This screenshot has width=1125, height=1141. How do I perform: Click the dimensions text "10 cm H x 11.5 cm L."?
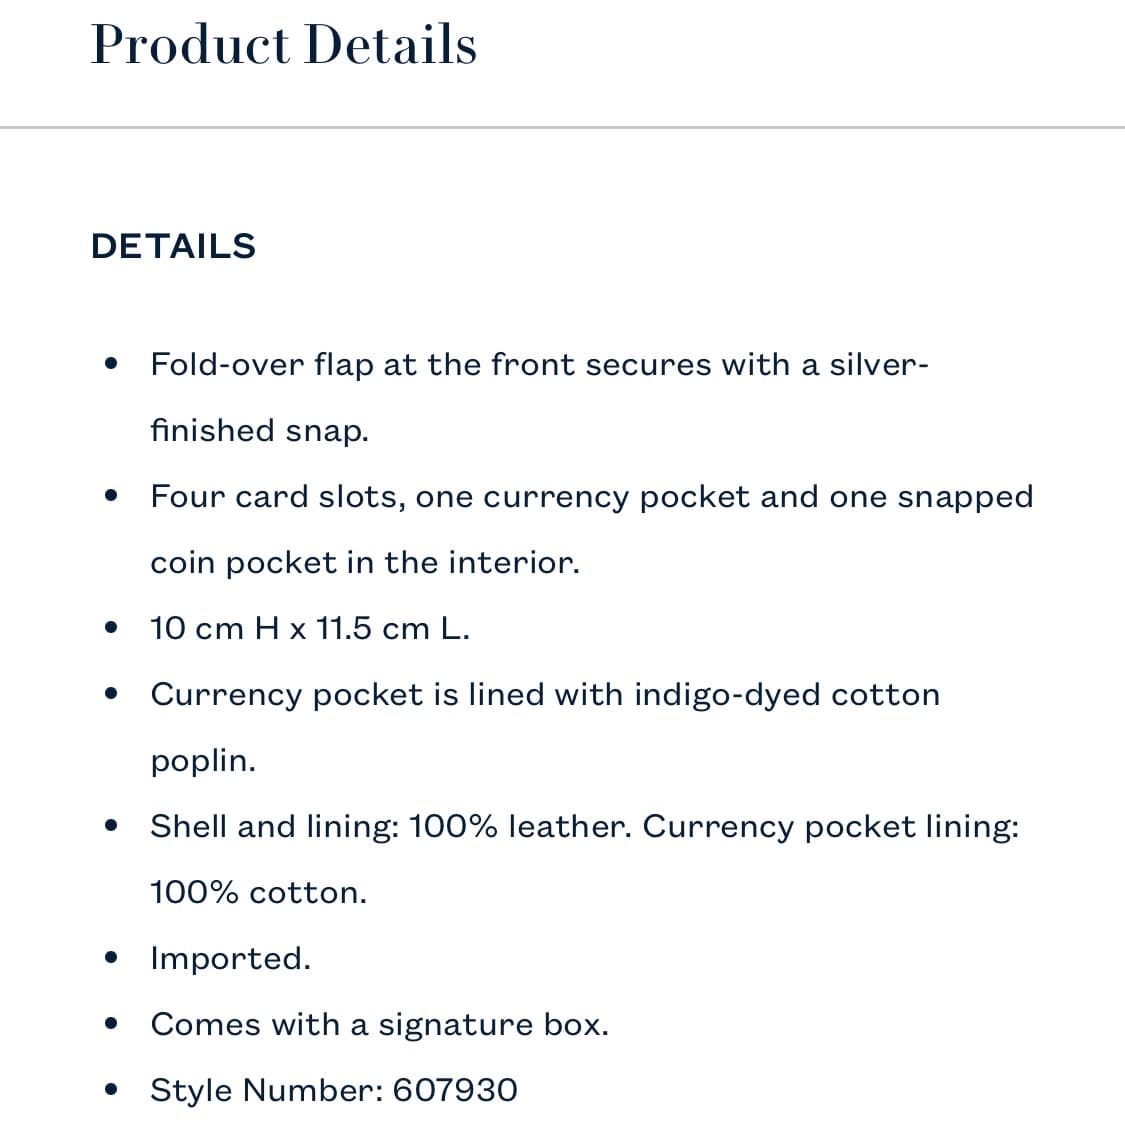(309, 629)
